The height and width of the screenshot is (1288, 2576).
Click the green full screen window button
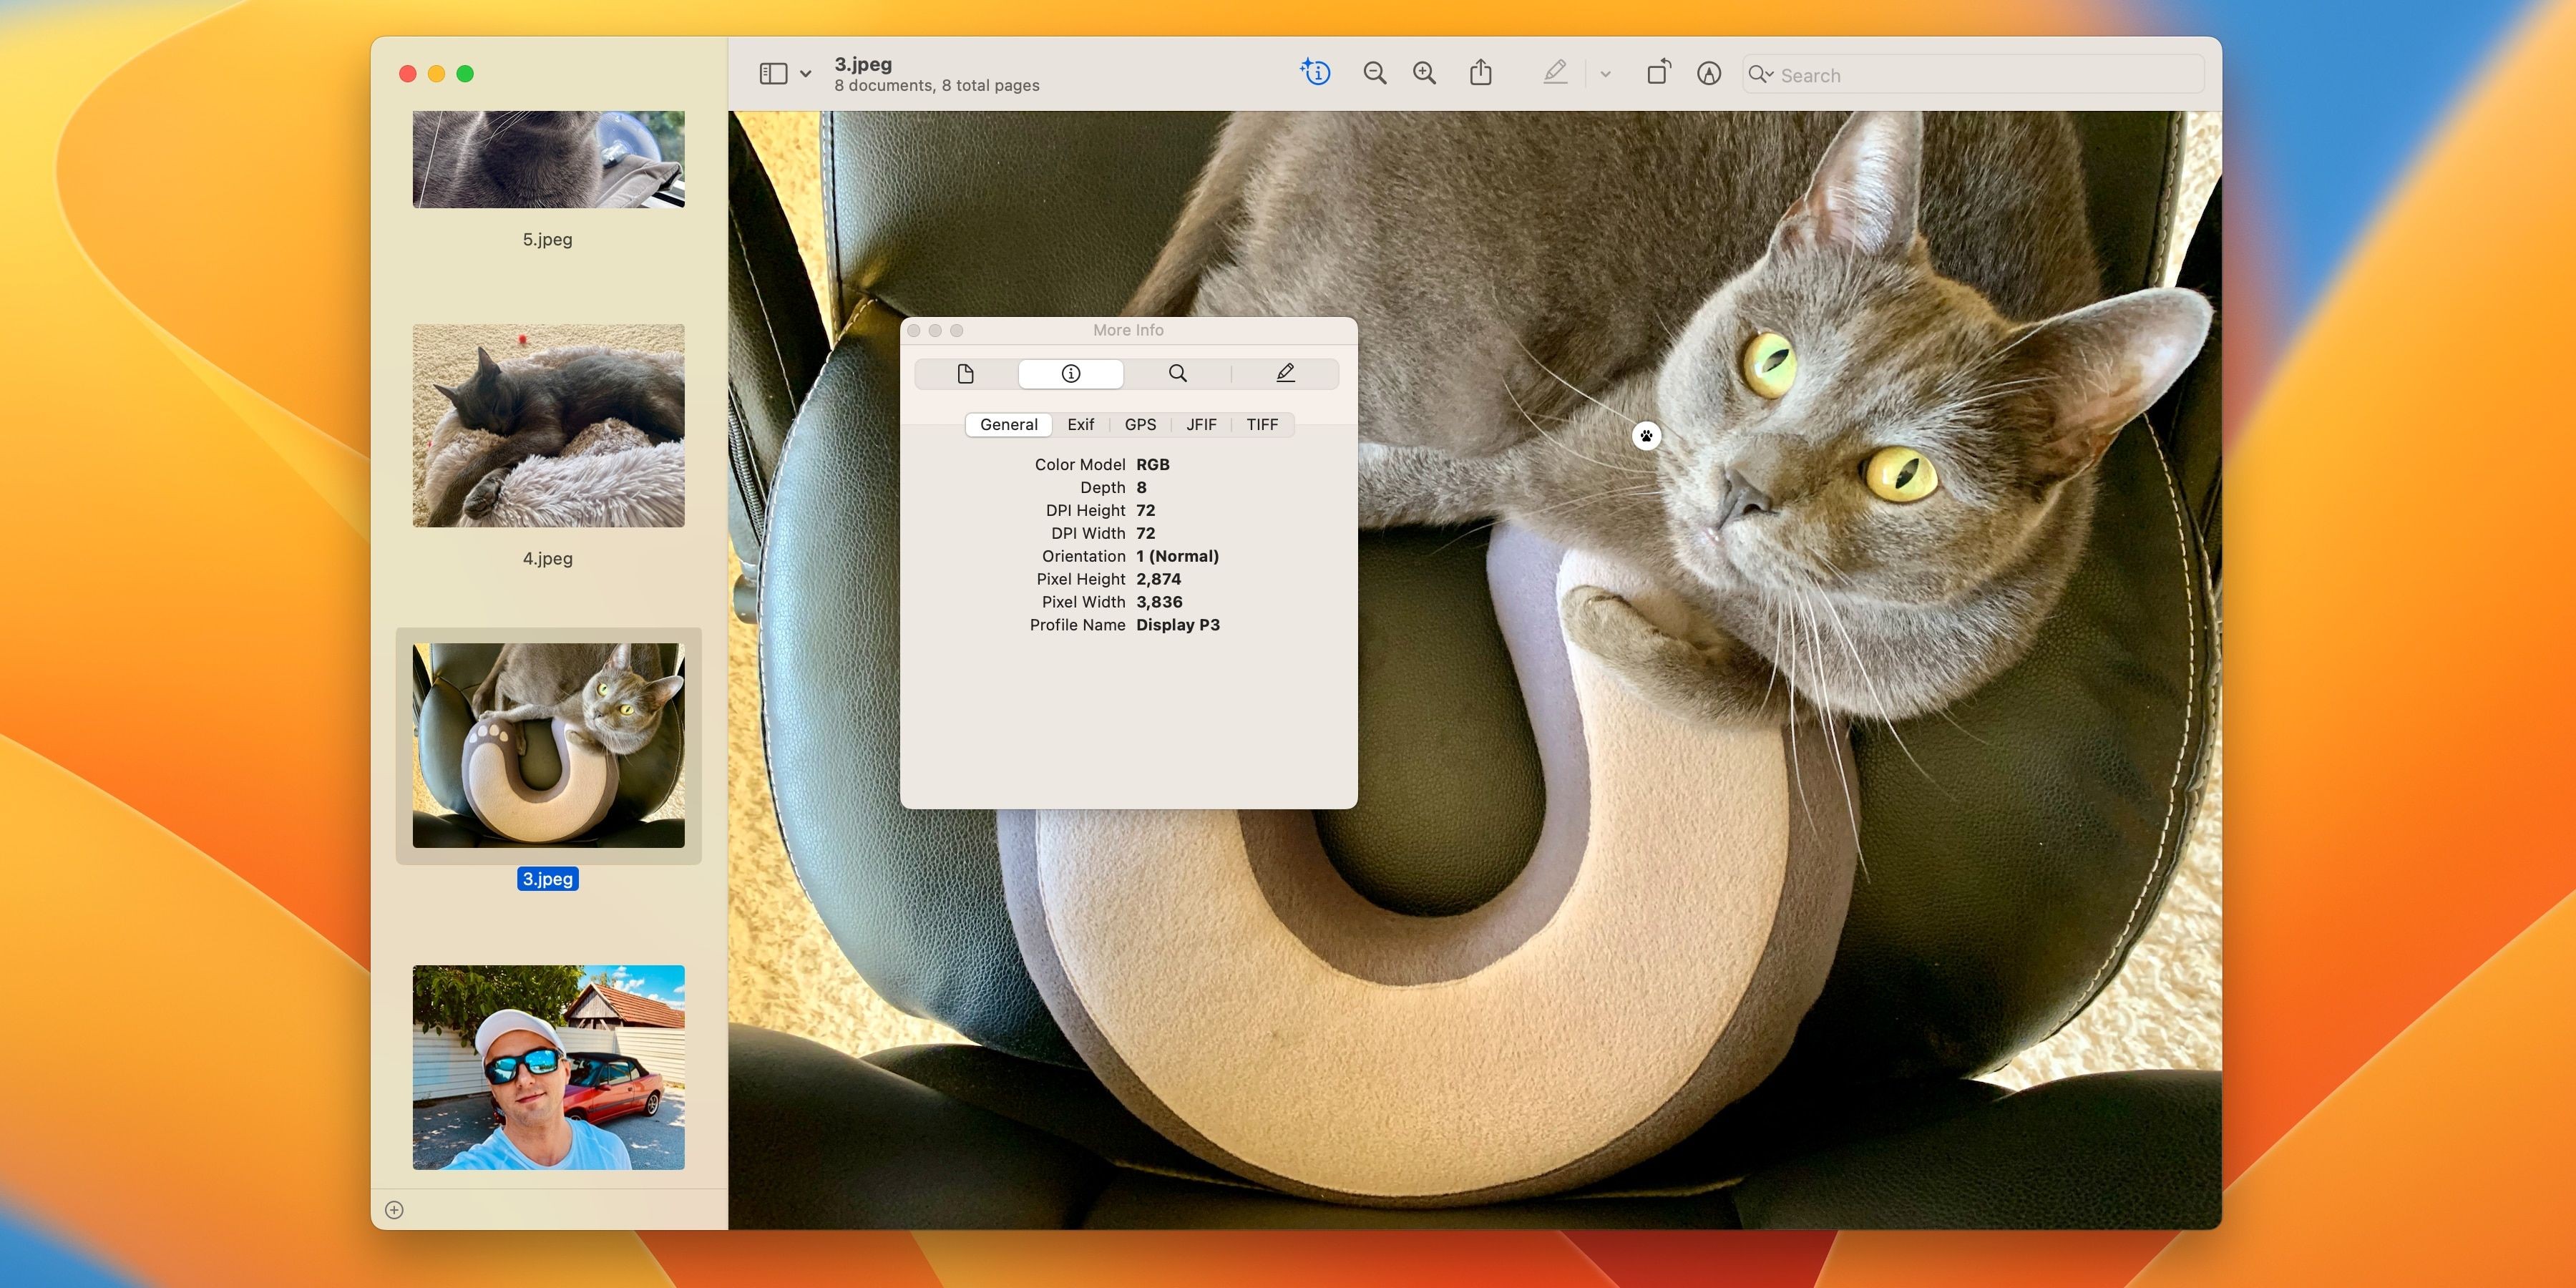tap(465, 74)
